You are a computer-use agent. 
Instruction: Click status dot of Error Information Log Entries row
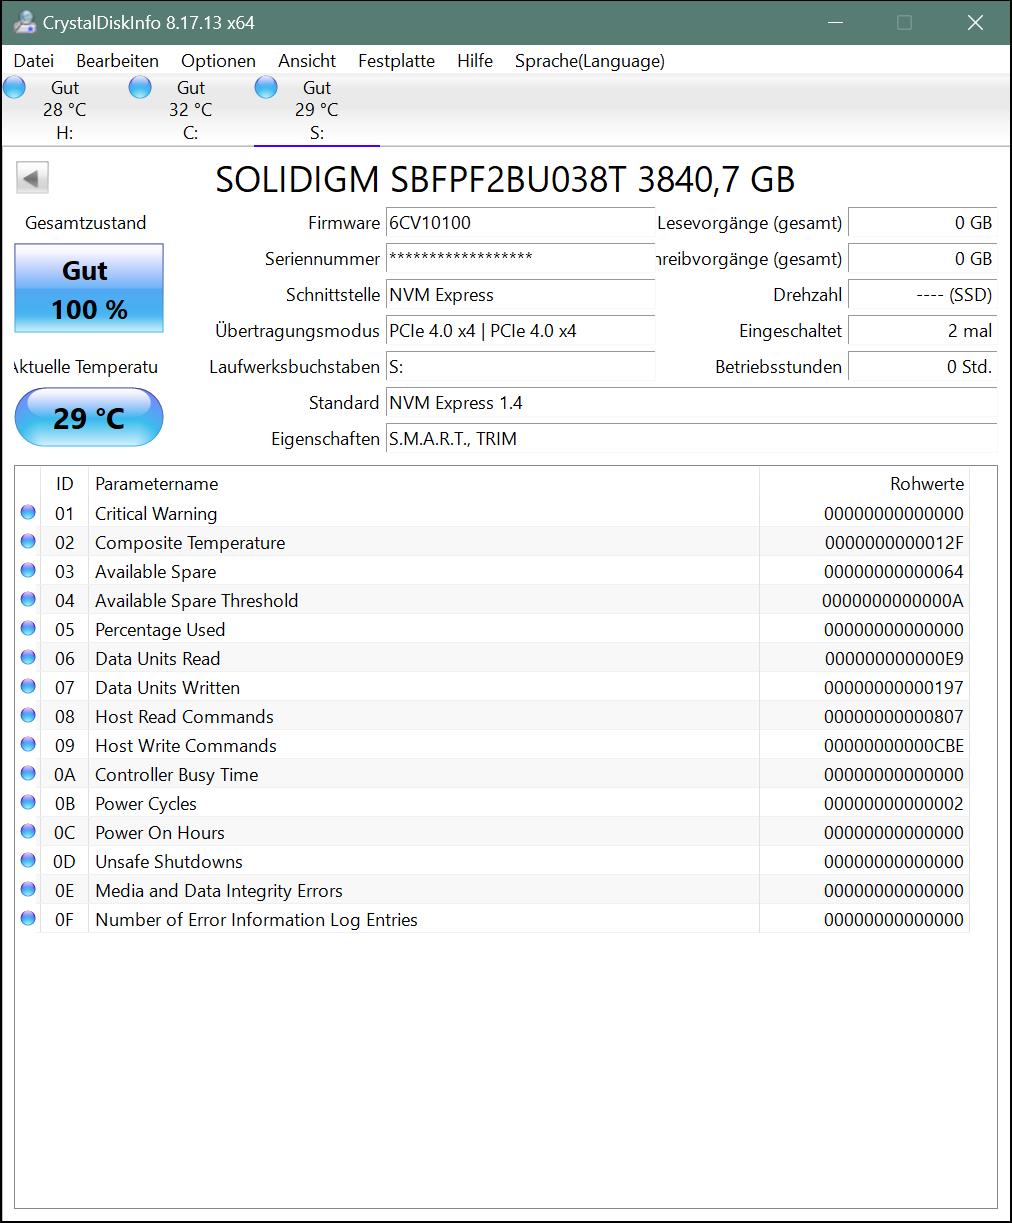click(28, 919)
